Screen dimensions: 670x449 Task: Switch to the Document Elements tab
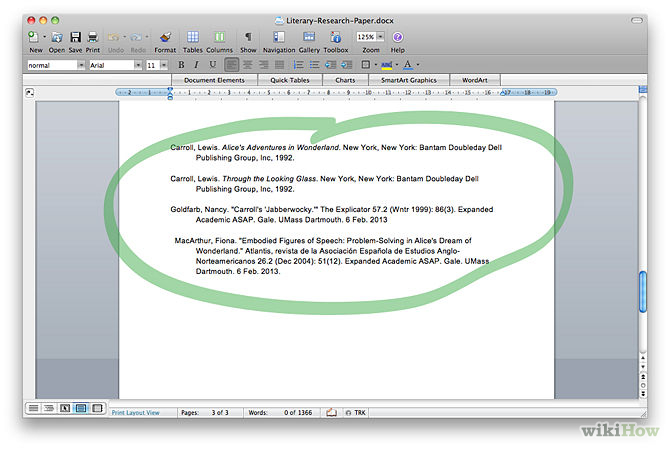click(x=214, y=80)
